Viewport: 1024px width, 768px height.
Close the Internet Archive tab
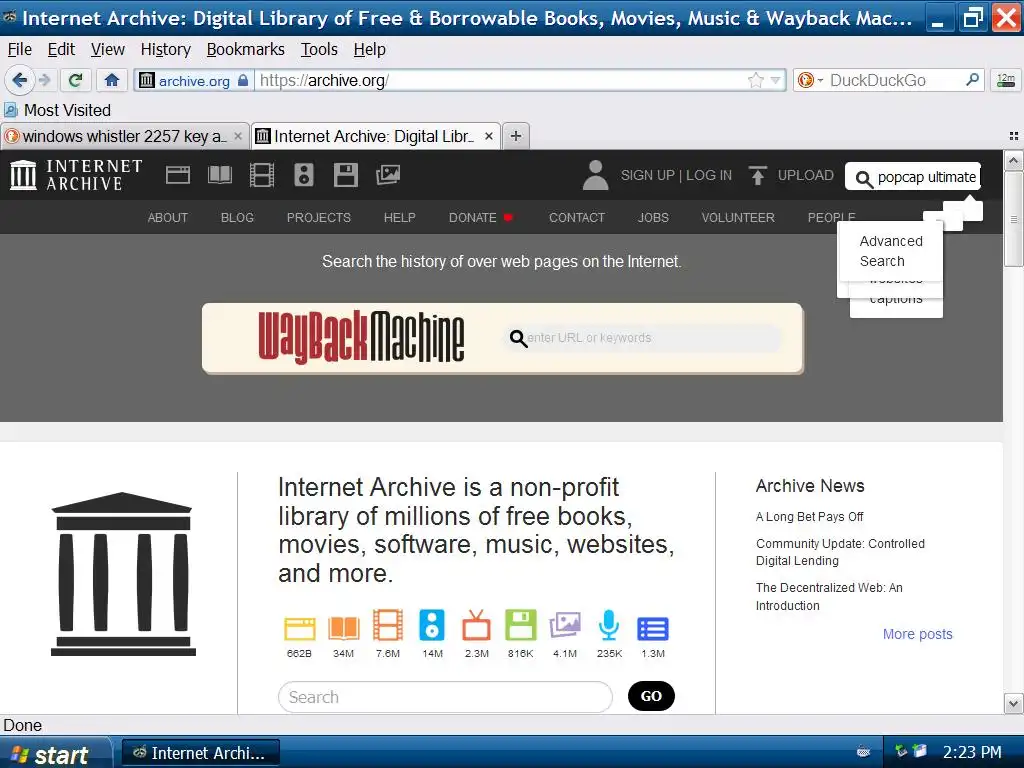tap(488, 136)
